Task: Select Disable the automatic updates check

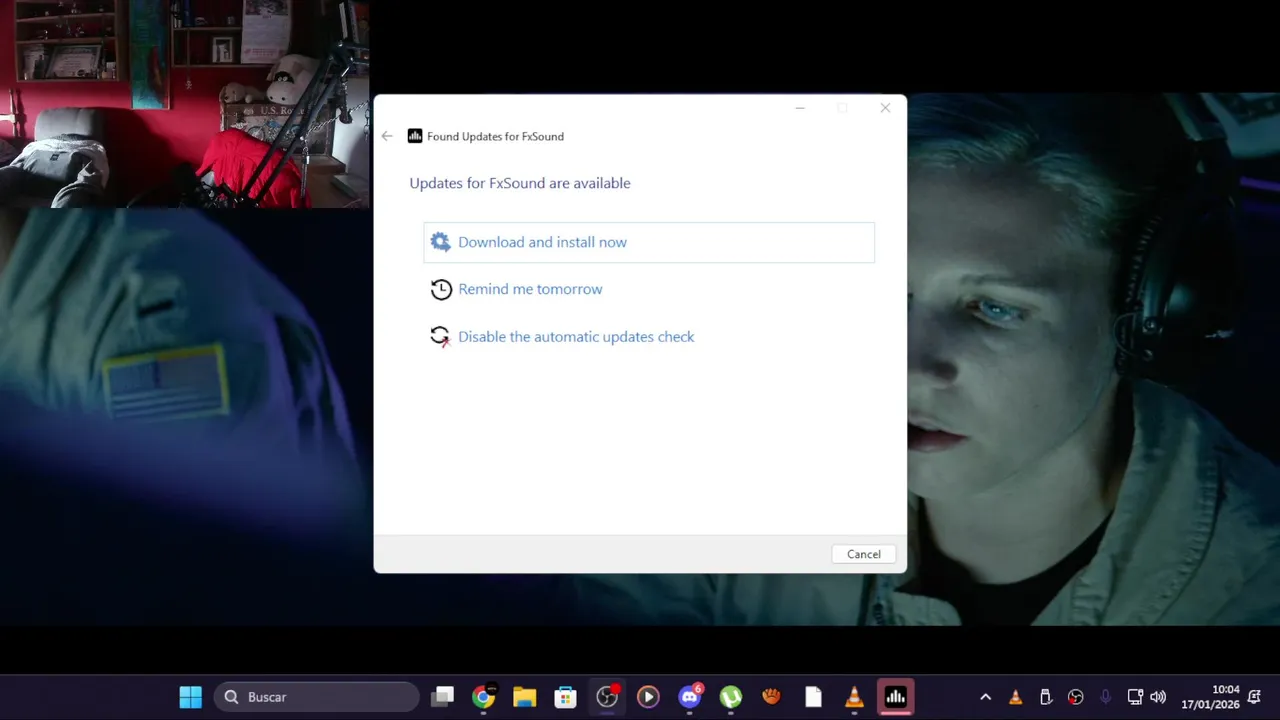Action: coord(576,337)
